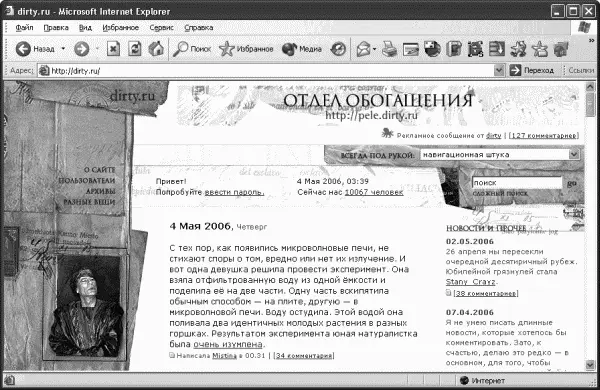Click the Назад back arrow button
The image size is (600, 390).
pos(35,49)
